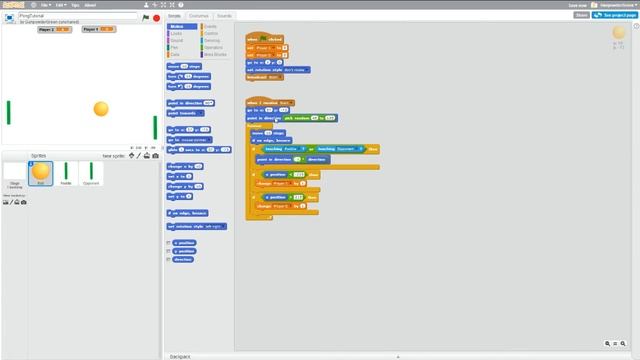
Task: Open the About menu item
Action: coord(90,5)
